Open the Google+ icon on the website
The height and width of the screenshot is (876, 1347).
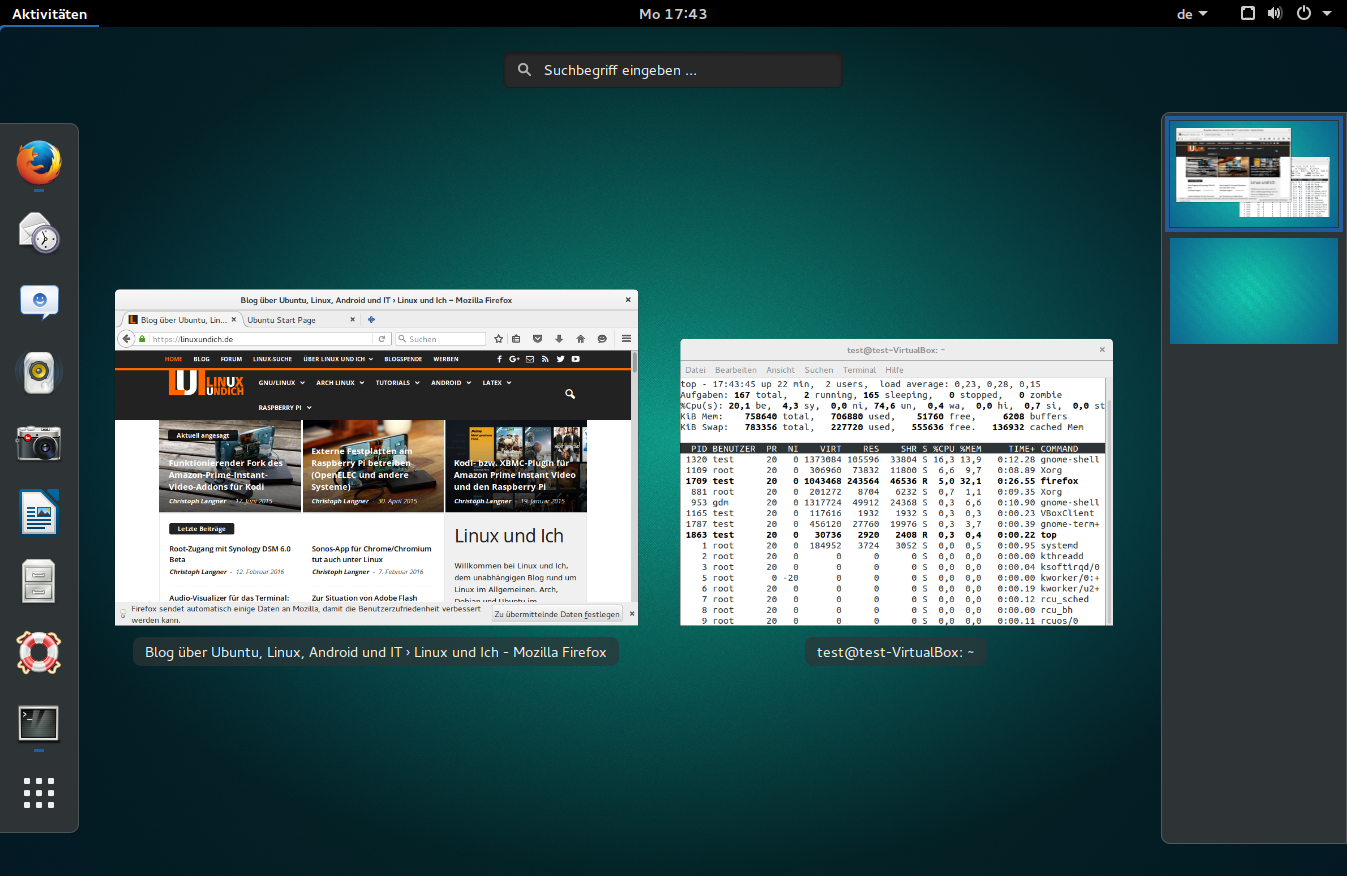514,359
